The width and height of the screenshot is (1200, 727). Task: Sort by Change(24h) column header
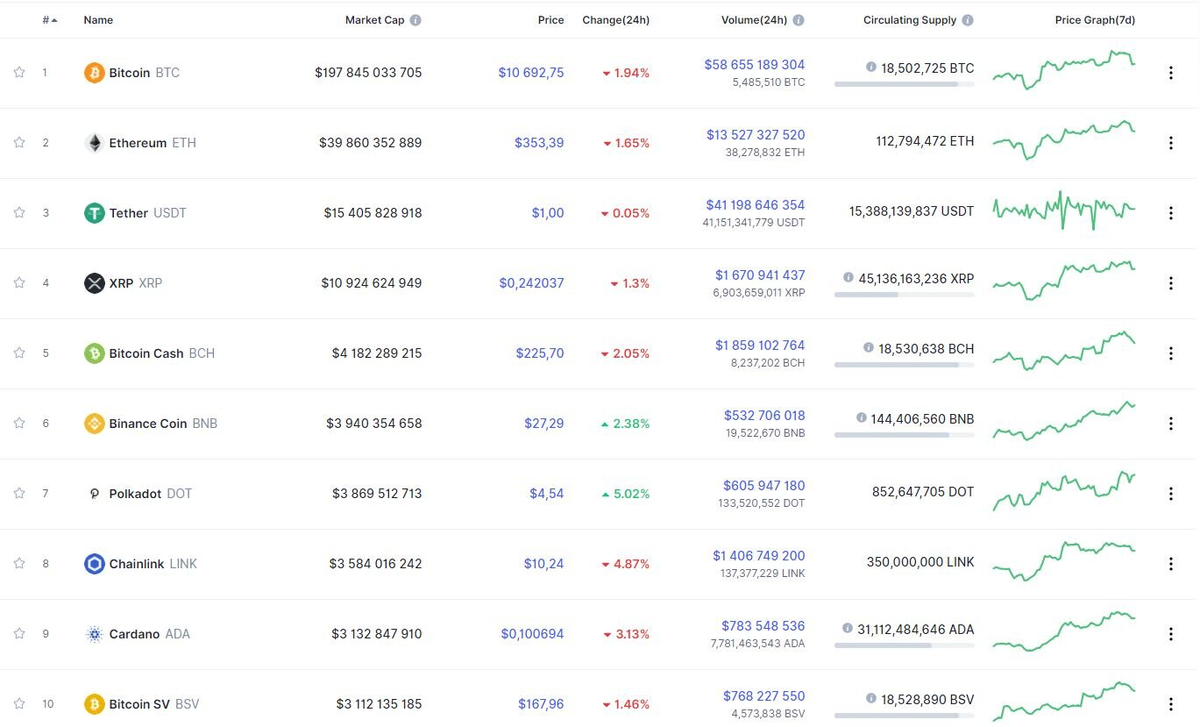coord(616,20)
